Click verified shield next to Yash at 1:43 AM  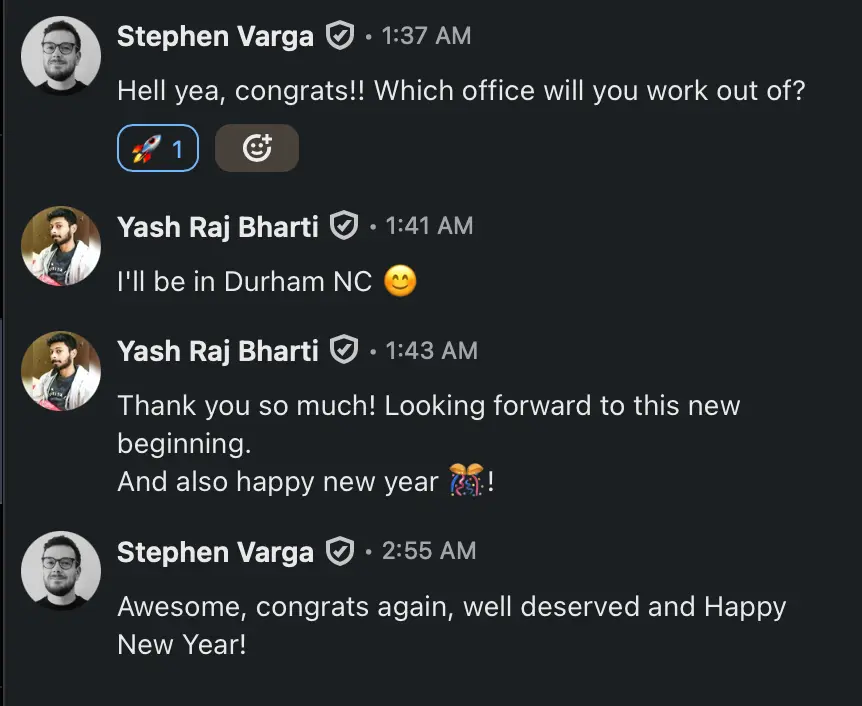point(345,351)
